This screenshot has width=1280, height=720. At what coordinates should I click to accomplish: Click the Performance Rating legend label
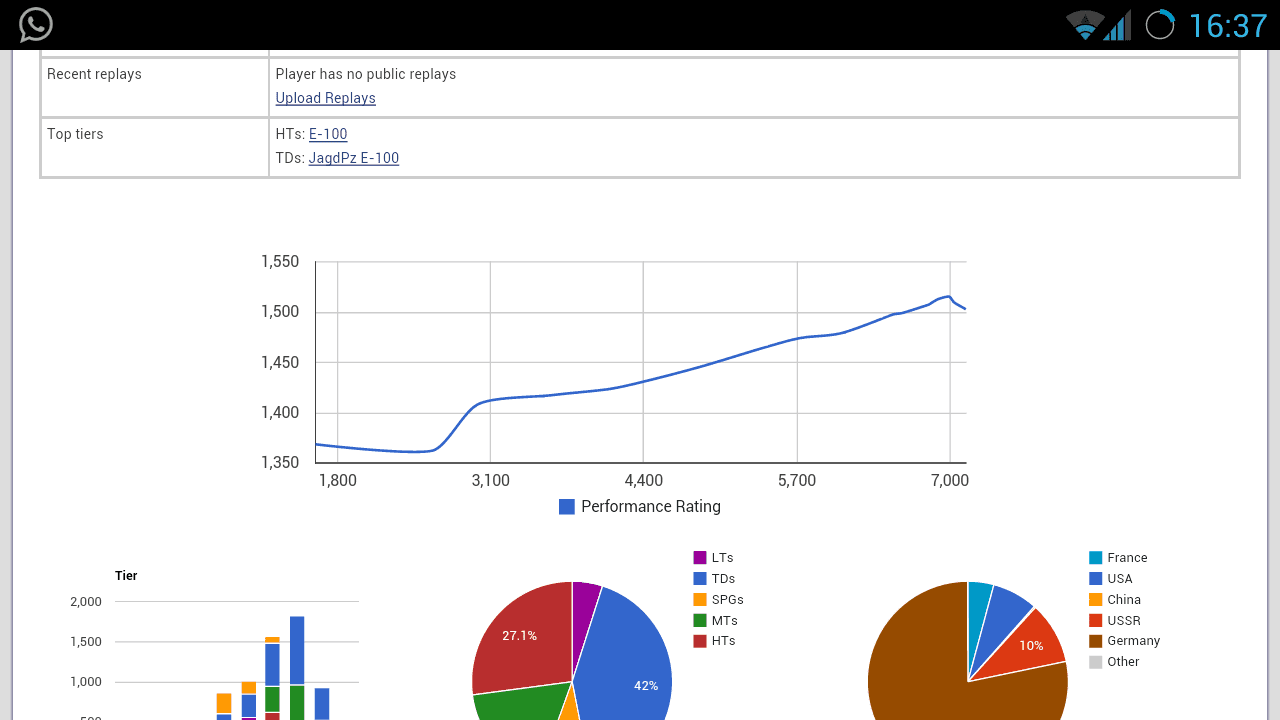pyautogui.click(x=651, y=507)
